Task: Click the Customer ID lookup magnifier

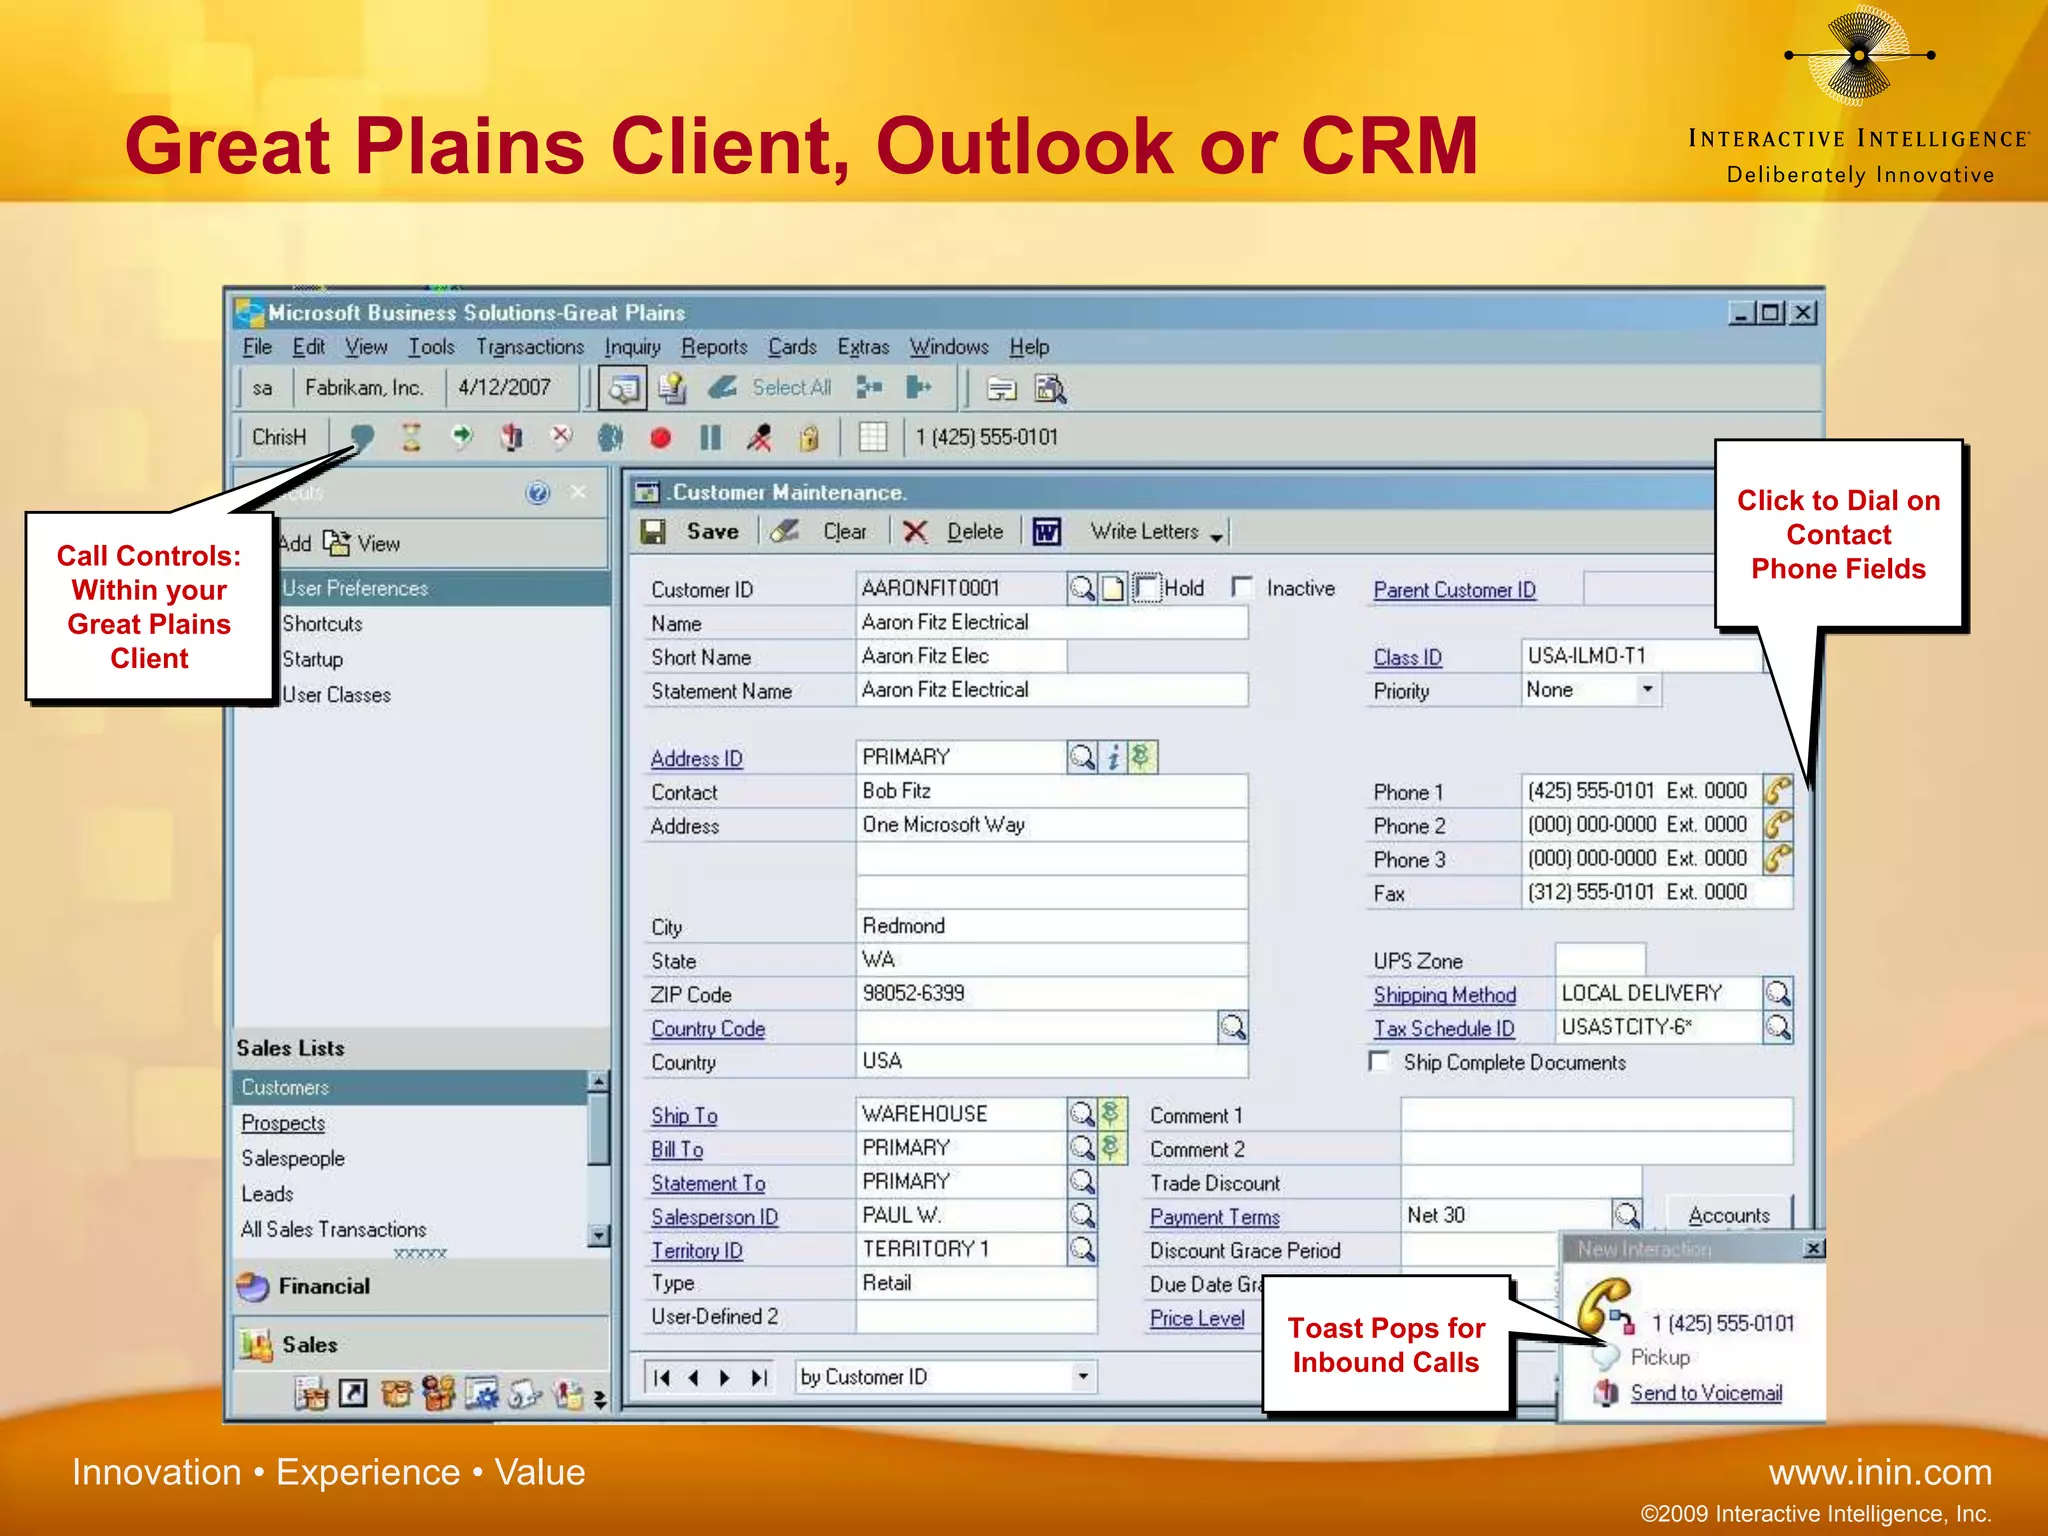Action: (x=1081, y=588)
